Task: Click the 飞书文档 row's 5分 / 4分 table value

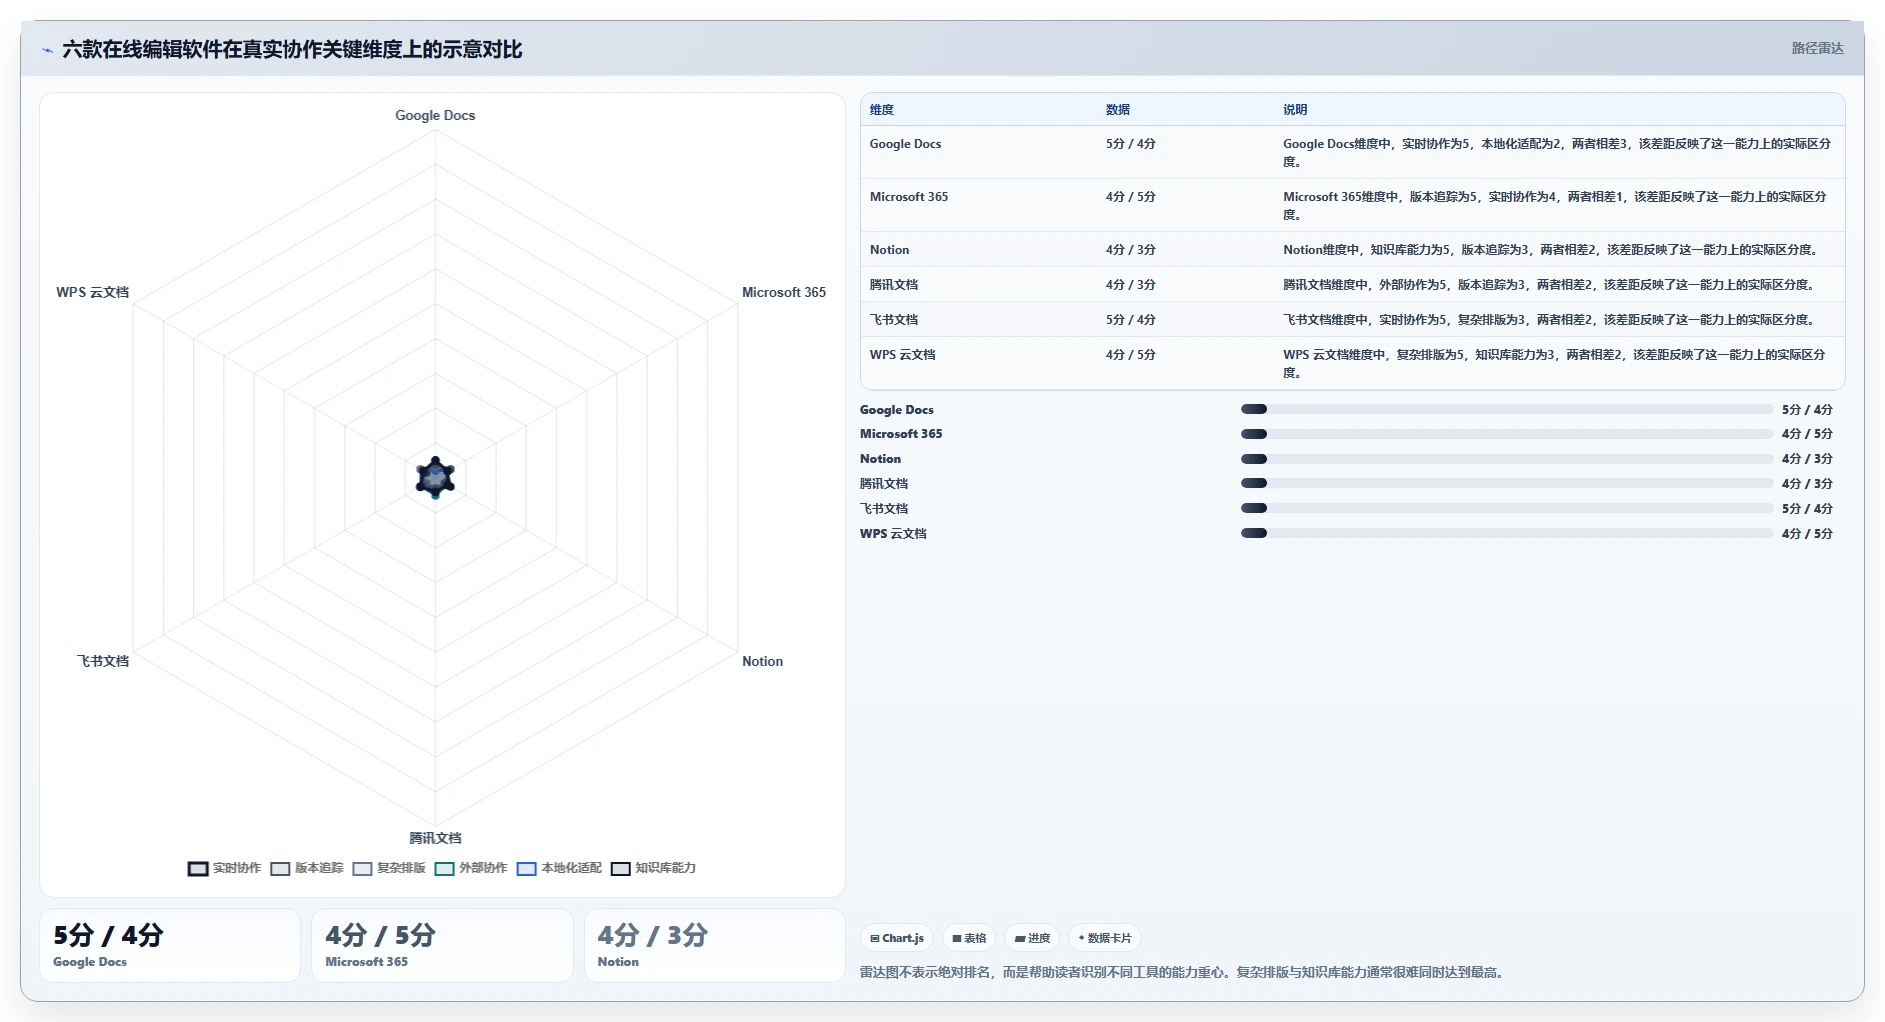Action: tap(1130, 320)
